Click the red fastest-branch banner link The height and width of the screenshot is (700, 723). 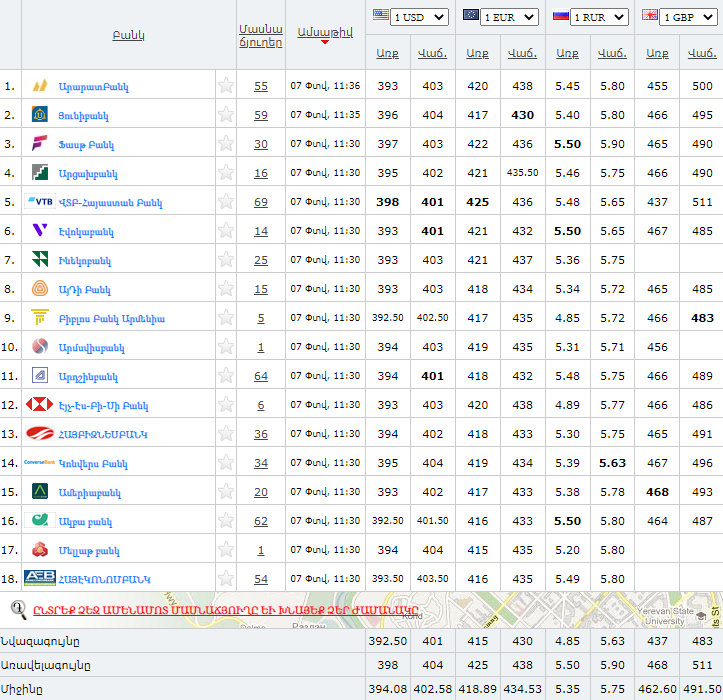(226, 610)
